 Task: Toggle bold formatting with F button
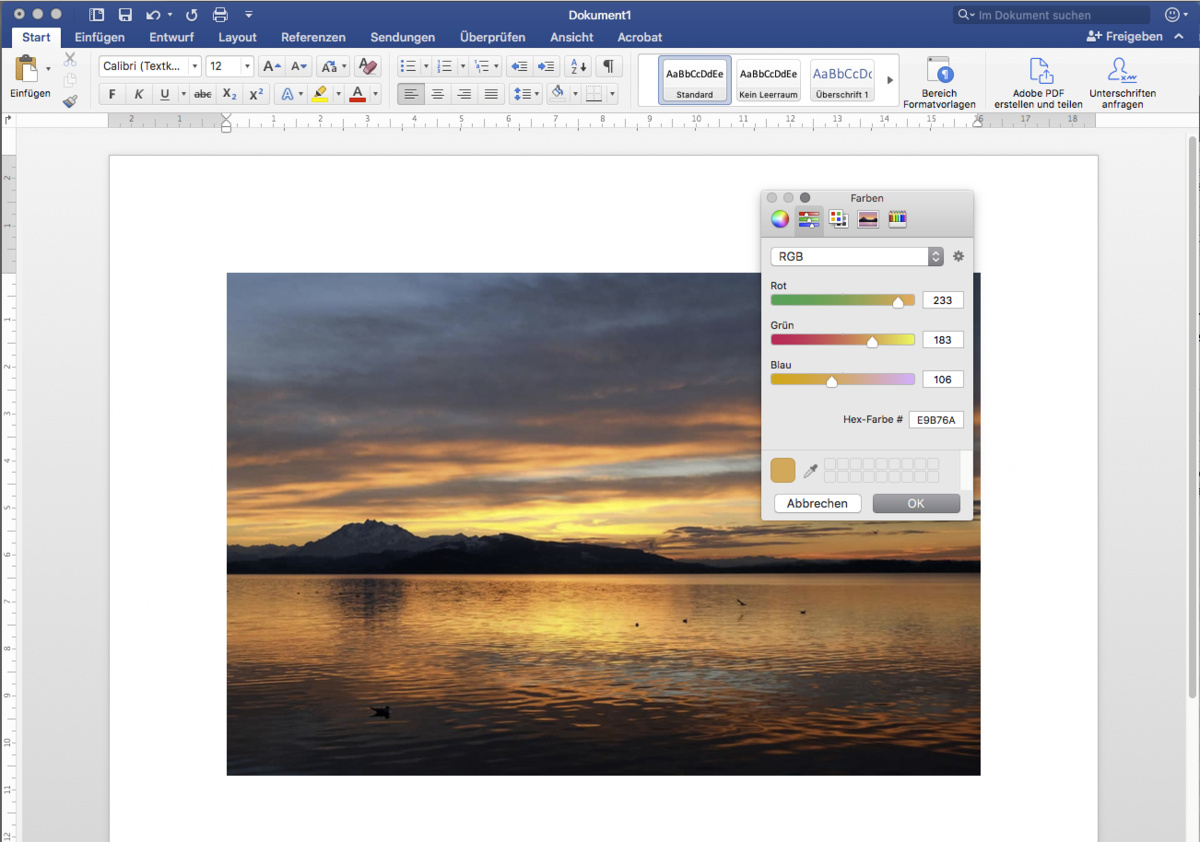coord(112,94)
